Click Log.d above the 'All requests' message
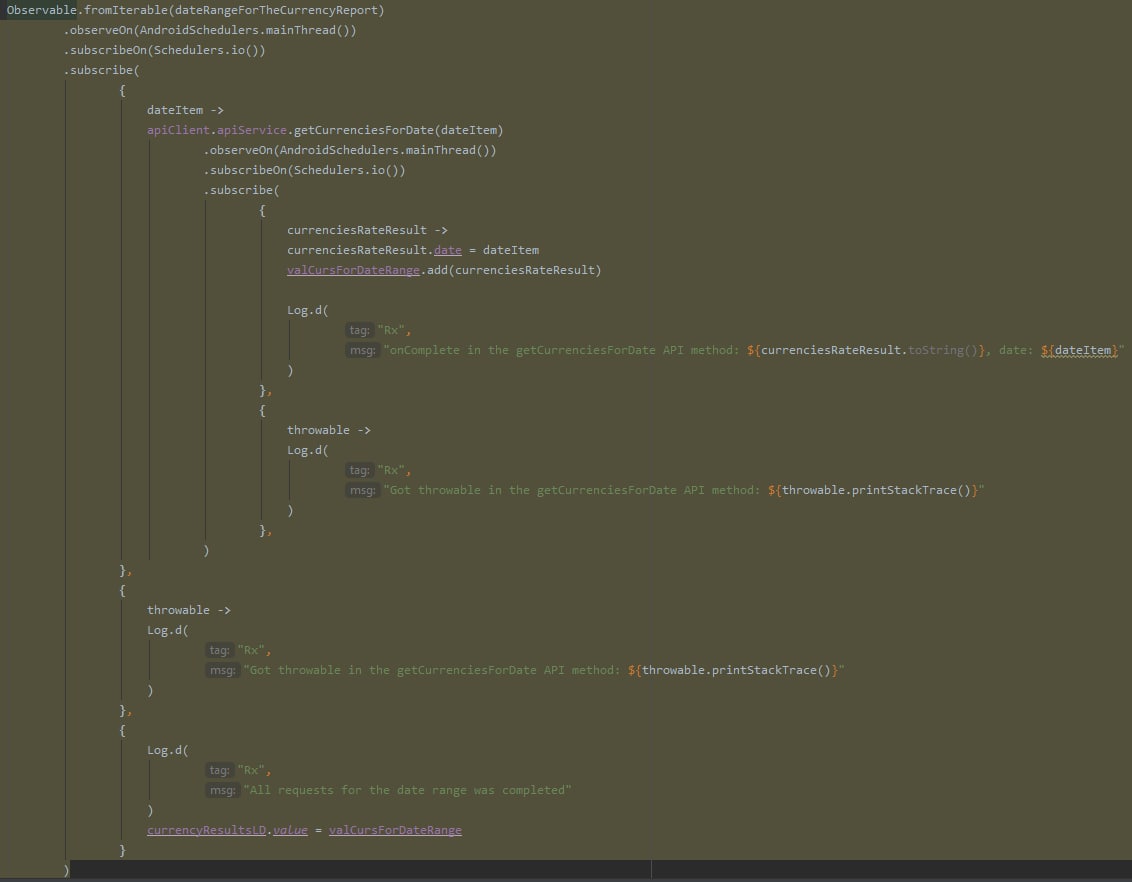 [x=167, y=751]
